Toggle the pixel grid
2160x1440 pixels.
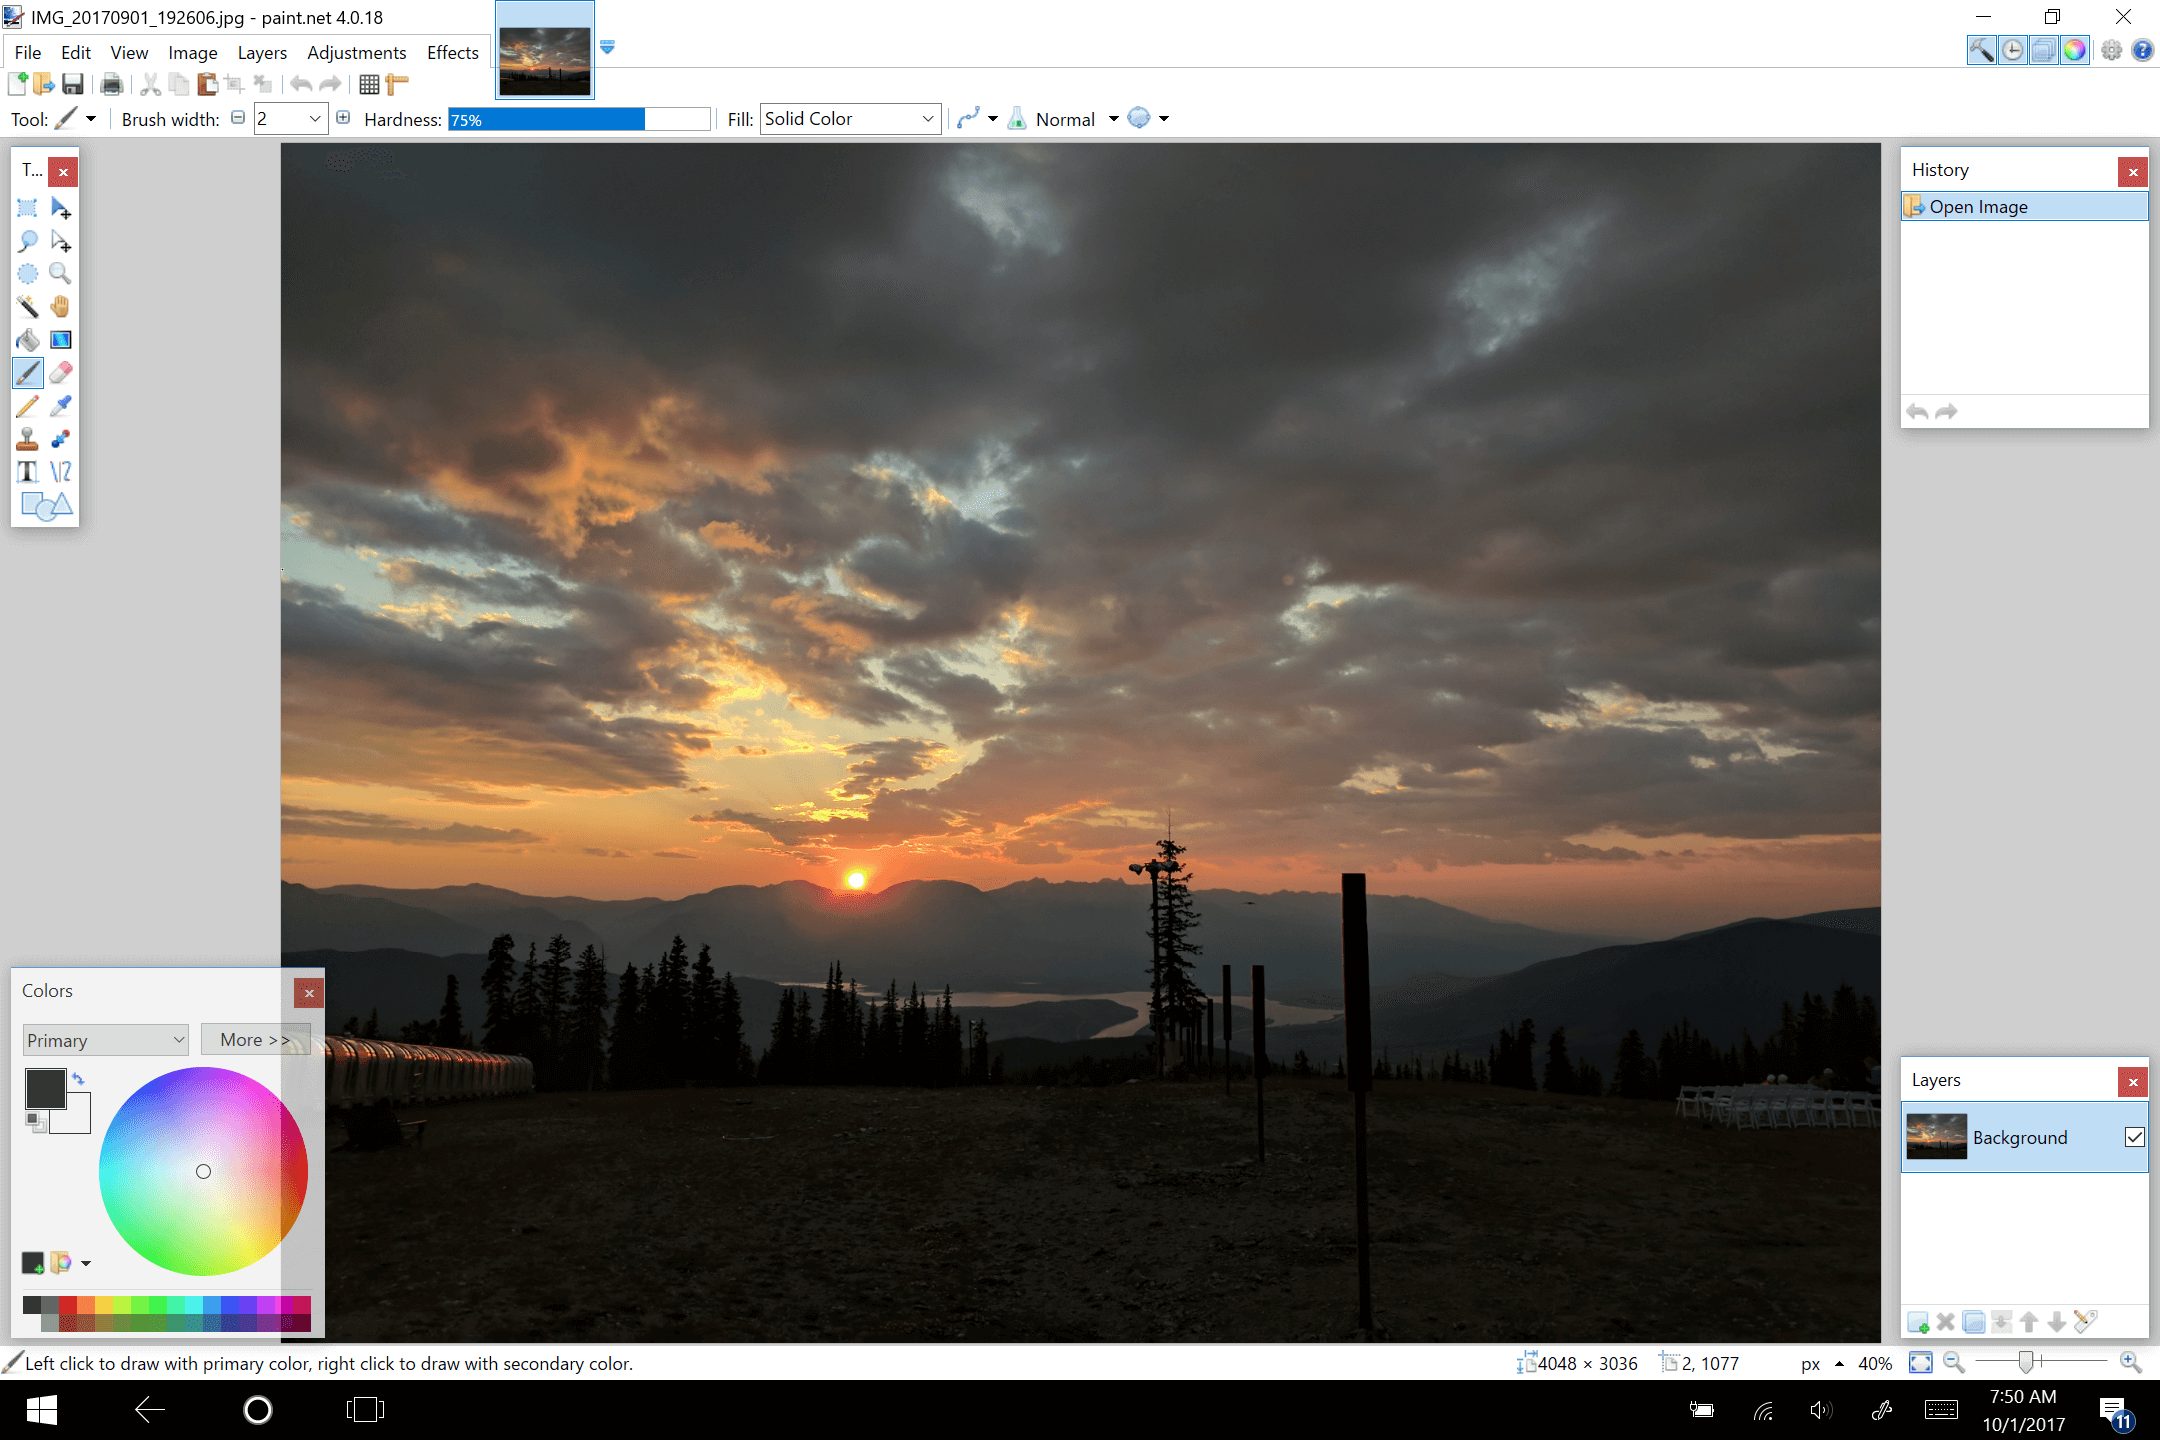pos(369,85)
